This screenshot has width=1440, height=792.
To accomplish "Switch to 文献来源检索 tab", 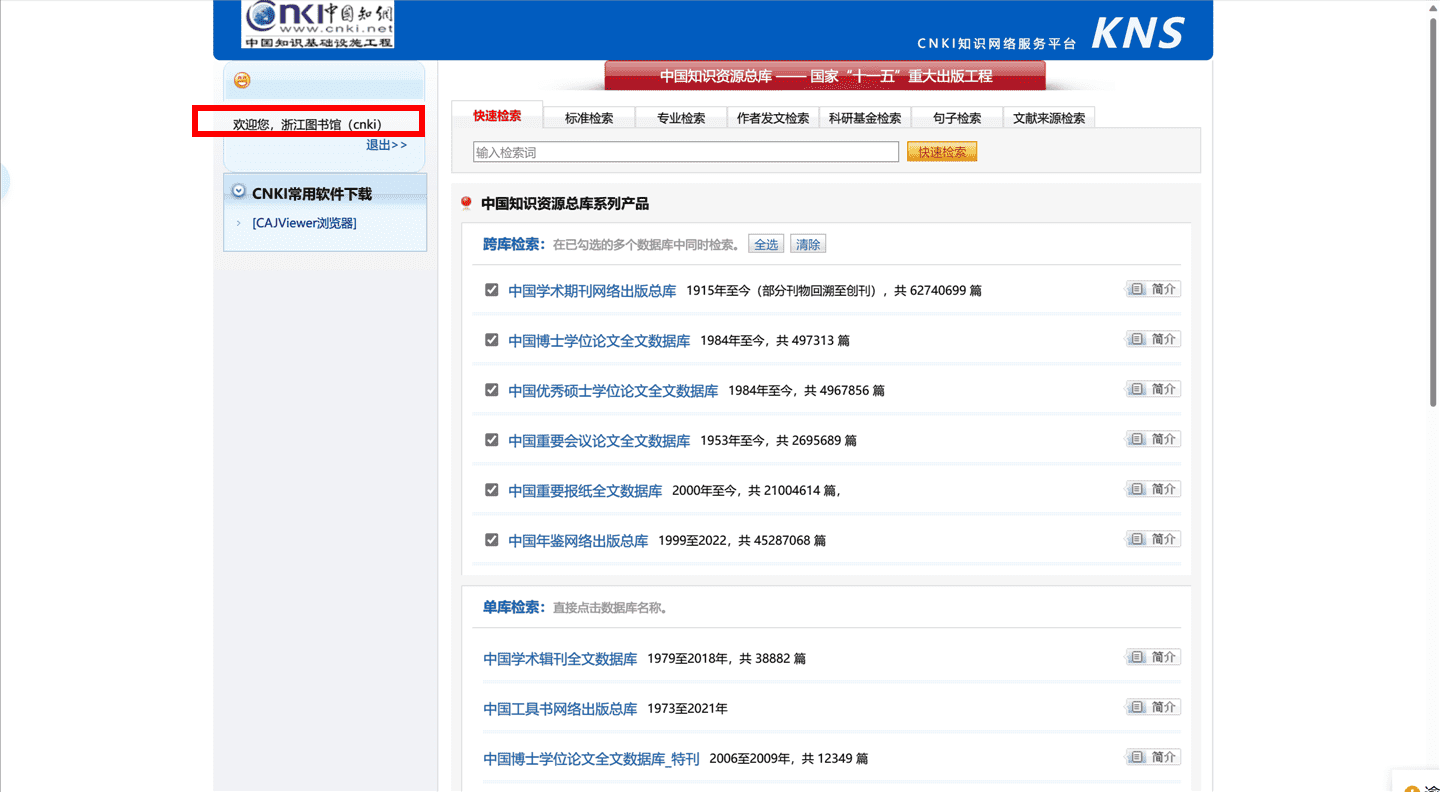I will click(x=1049, y=118).
